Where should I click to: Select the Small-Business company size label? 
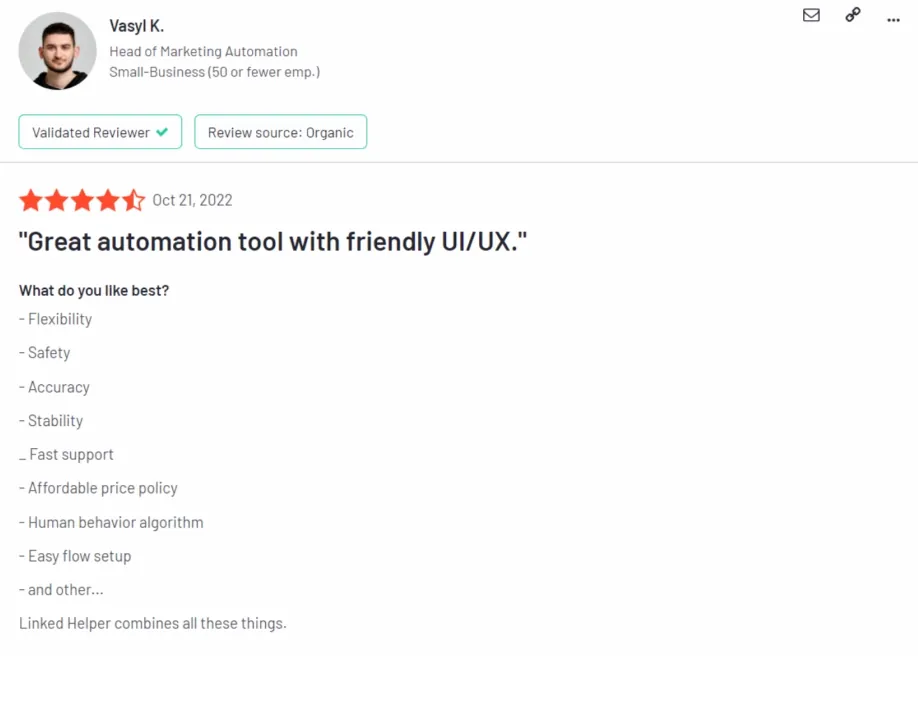click(215, 71)
